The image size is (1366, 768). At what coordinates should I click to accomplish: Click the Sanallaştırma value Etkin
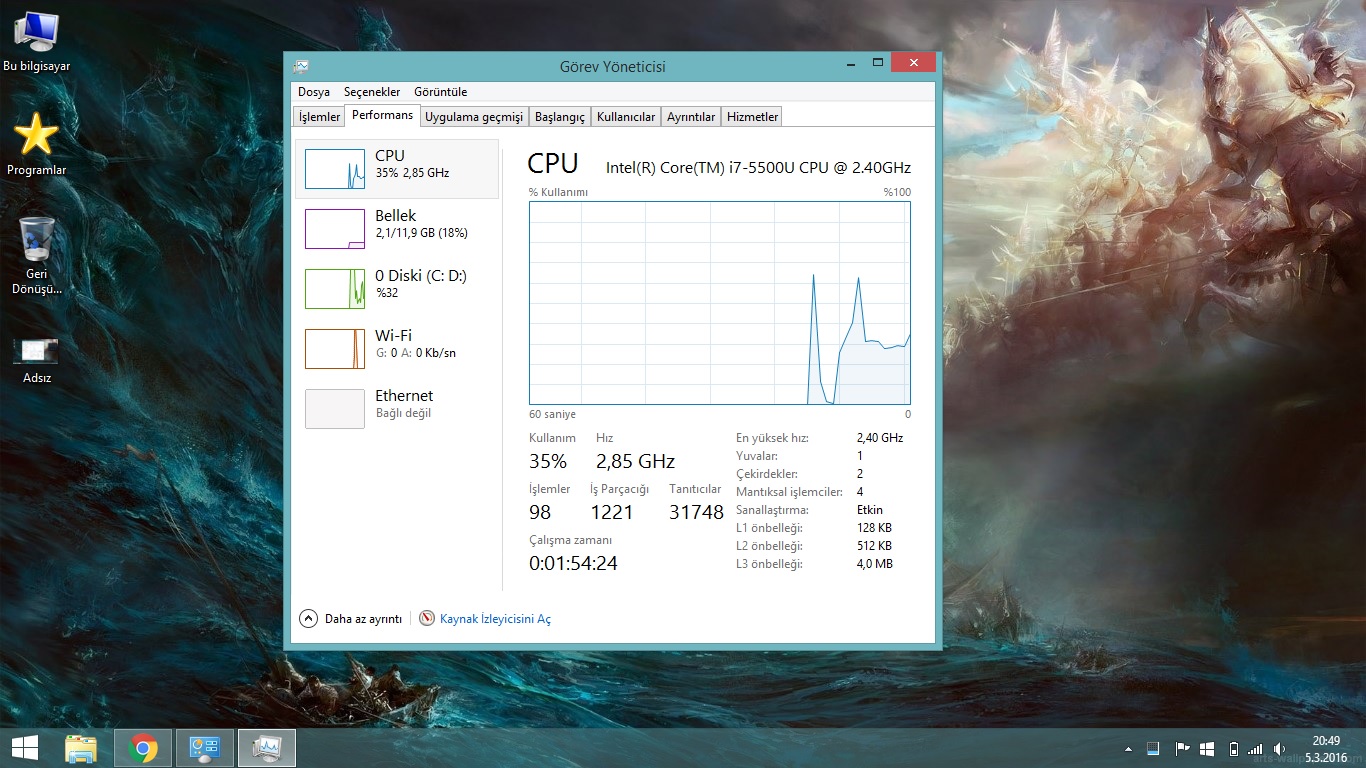[x=870, y=510]
